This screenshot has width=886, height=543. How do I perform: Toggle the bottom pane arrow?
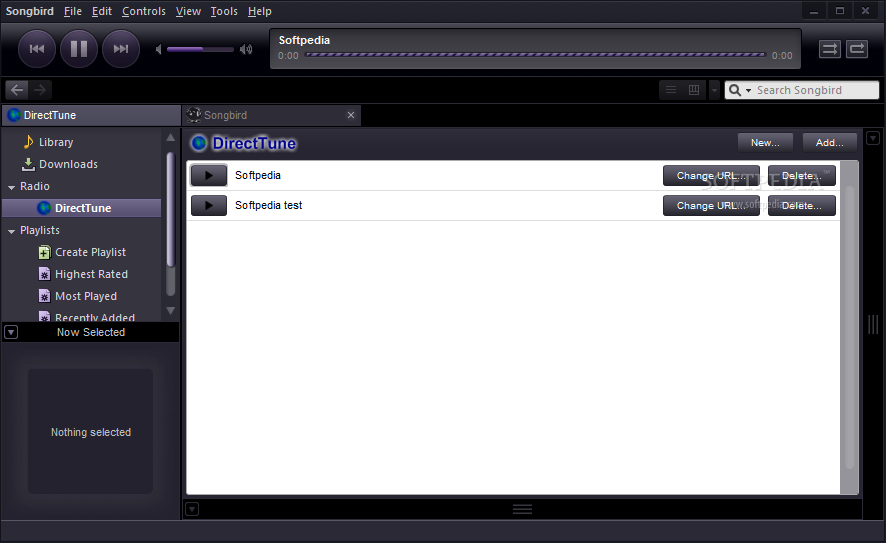192,509
